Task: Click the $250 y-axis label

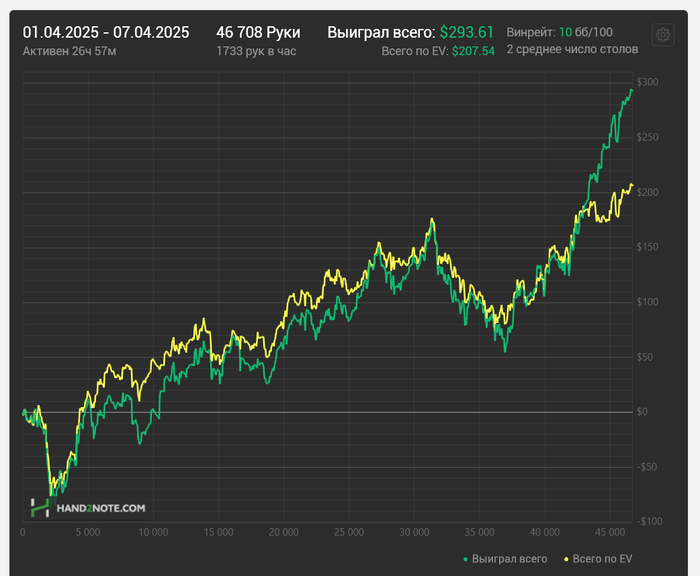Action: pyautogui.click(x=647, y=138)
